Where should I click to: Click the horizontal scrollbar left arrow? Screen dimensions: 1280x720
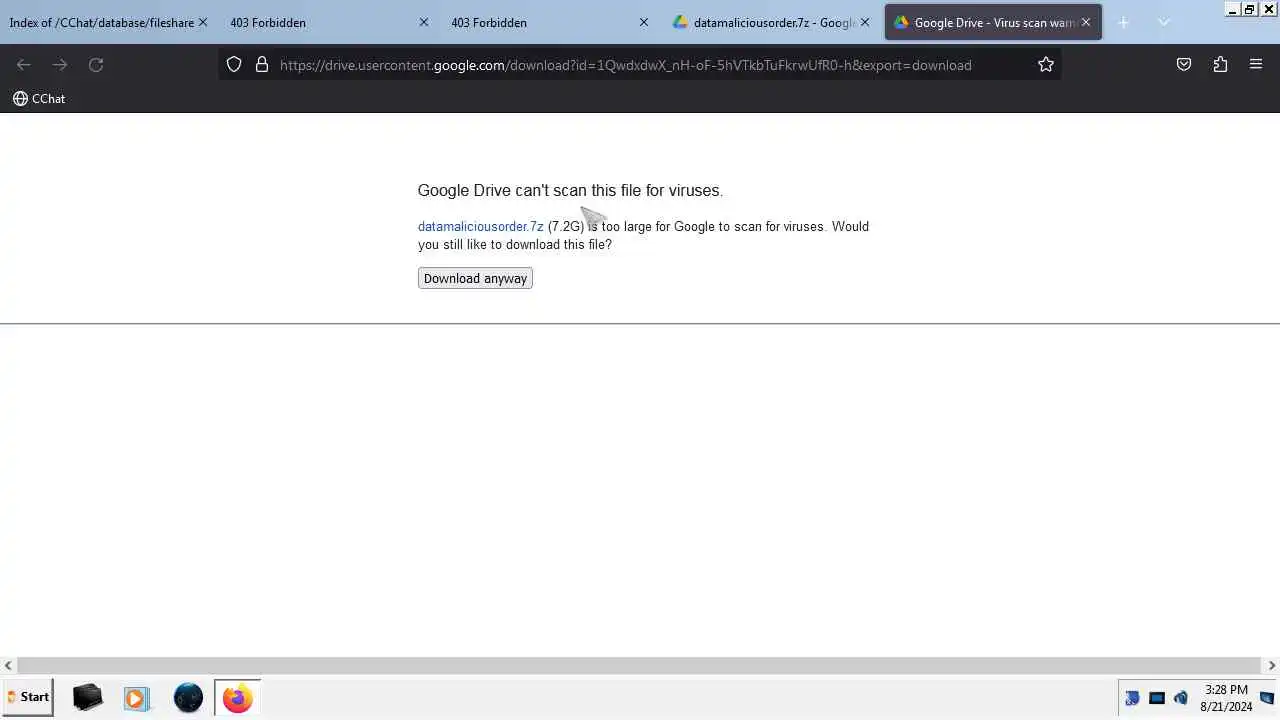pos(8,665)
